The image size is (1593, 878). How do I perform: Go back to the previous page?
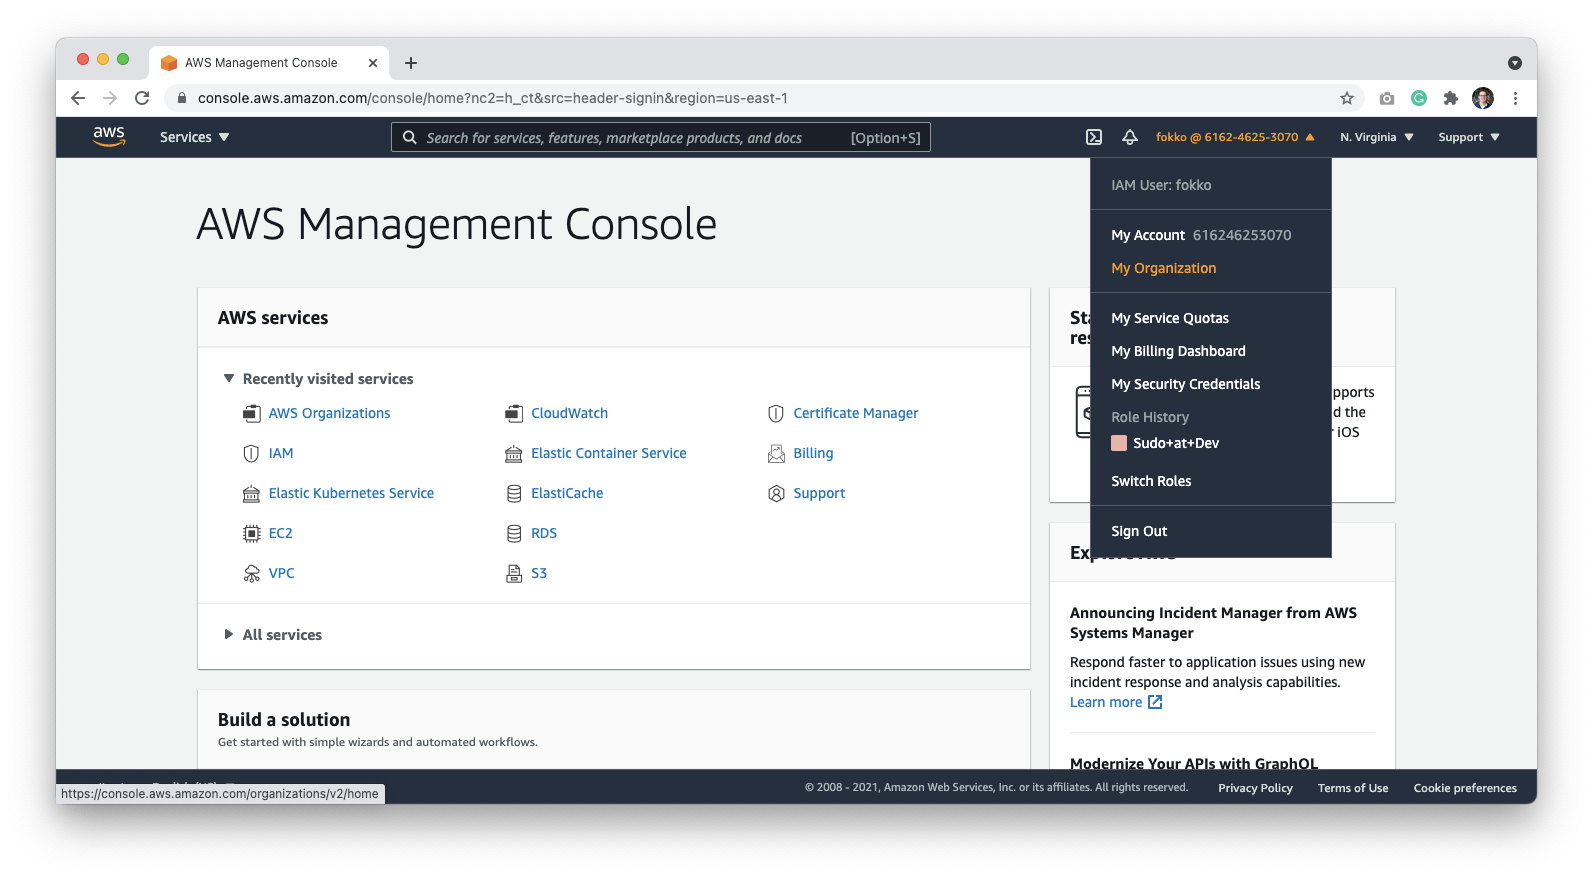coord(78,98)
